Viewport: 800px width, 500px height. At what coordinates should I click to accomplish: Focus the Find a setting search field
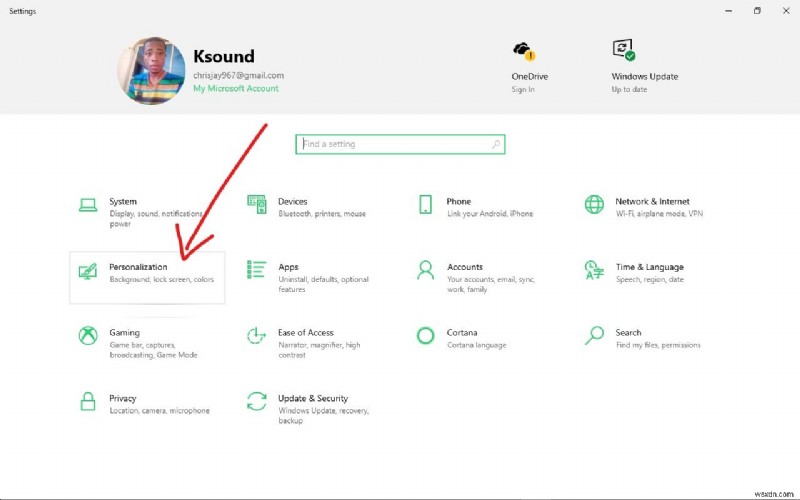pos(400,144)
